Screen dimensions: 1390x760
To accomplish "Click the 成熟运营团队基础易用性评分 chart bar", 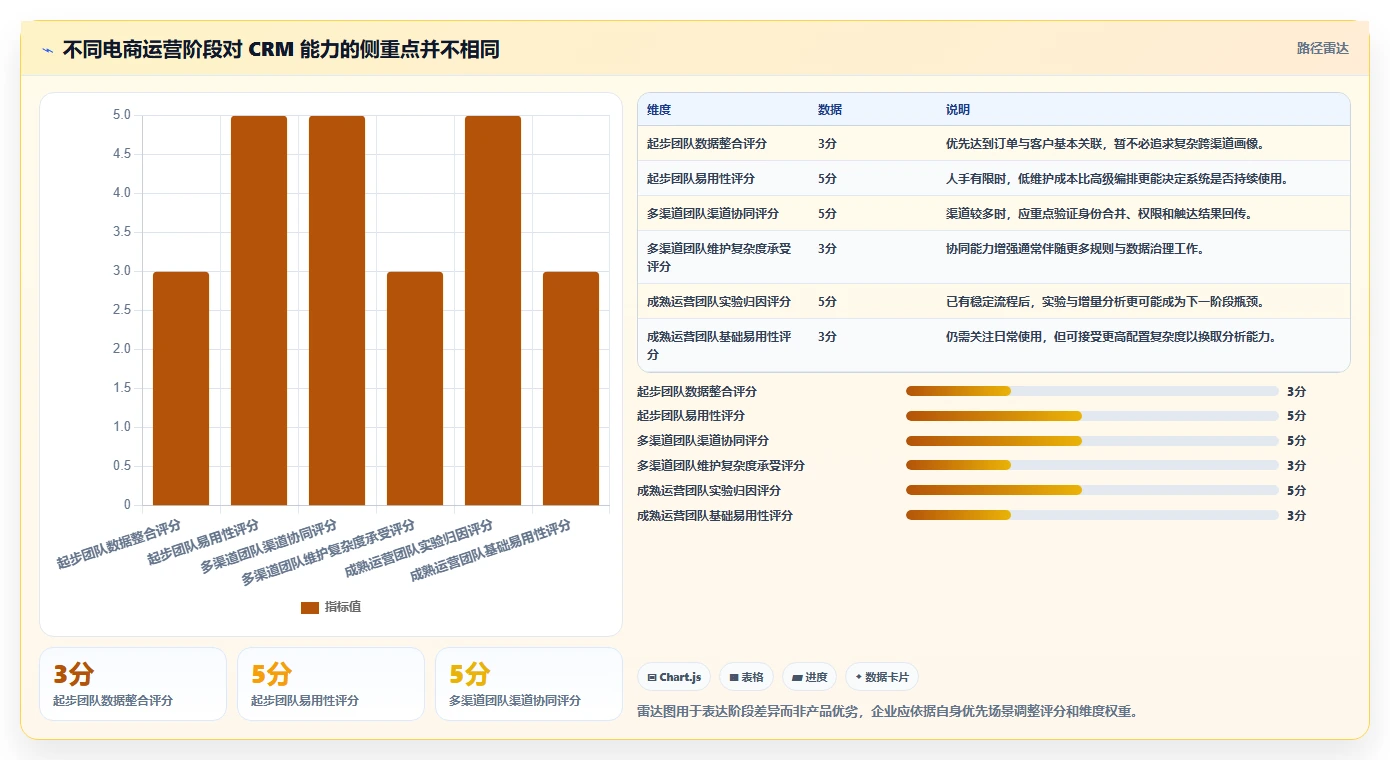I will coord(571,388).
